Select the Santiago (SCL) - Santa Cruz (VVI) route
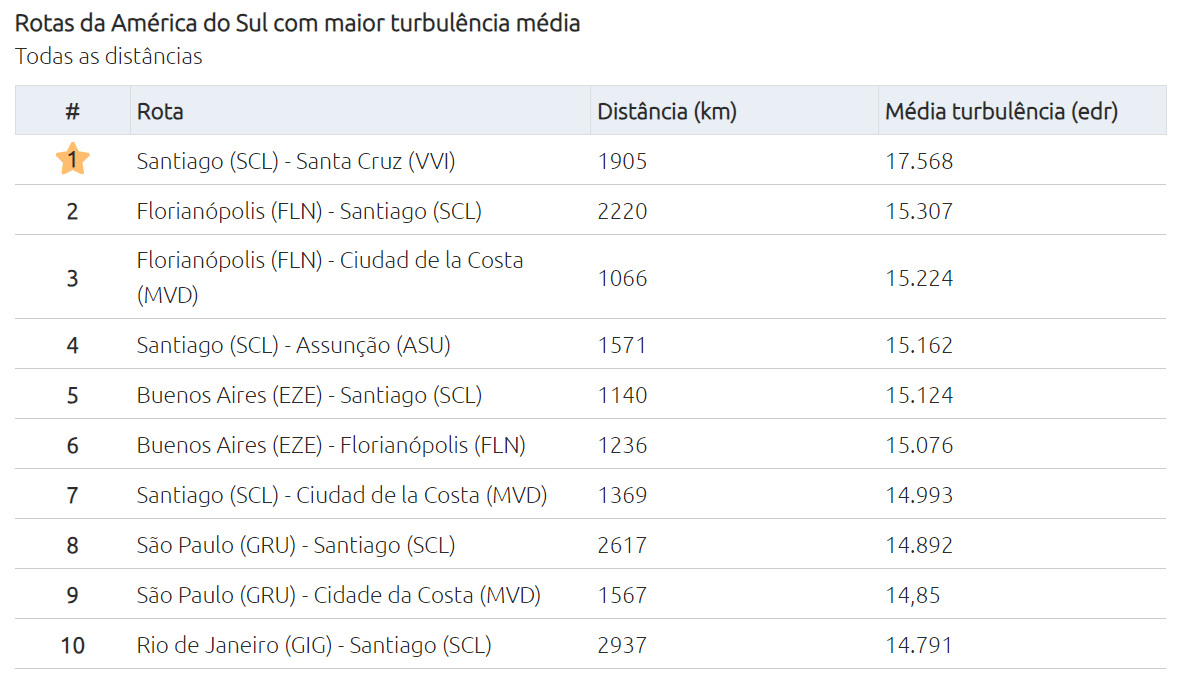This screenshot has width=1179, height=693. click(296, 161)
